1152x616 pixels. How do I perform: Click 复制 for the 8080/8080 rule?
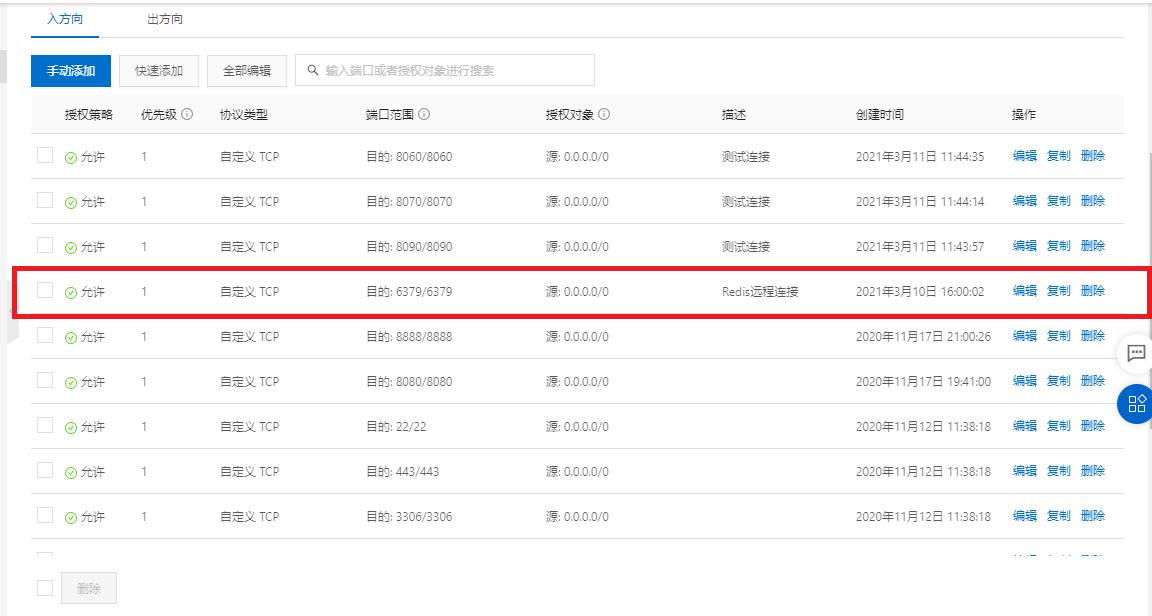coord(1059,381)
